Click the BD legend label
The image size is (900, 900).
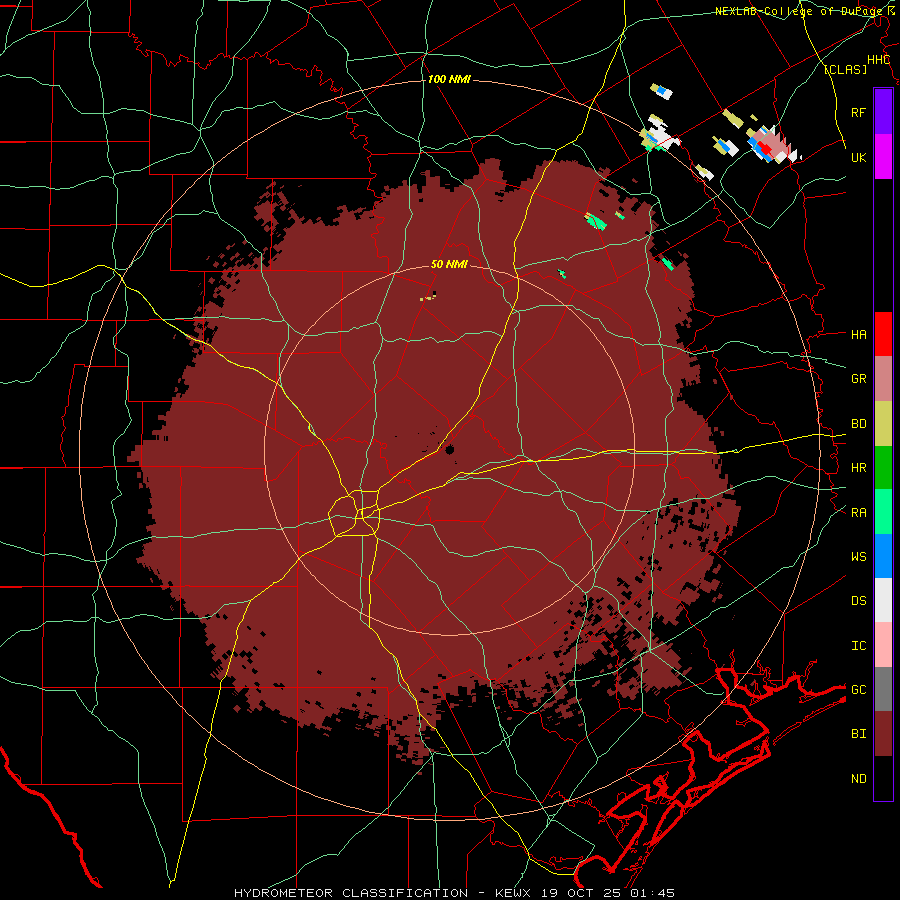(x=858, y=423)
